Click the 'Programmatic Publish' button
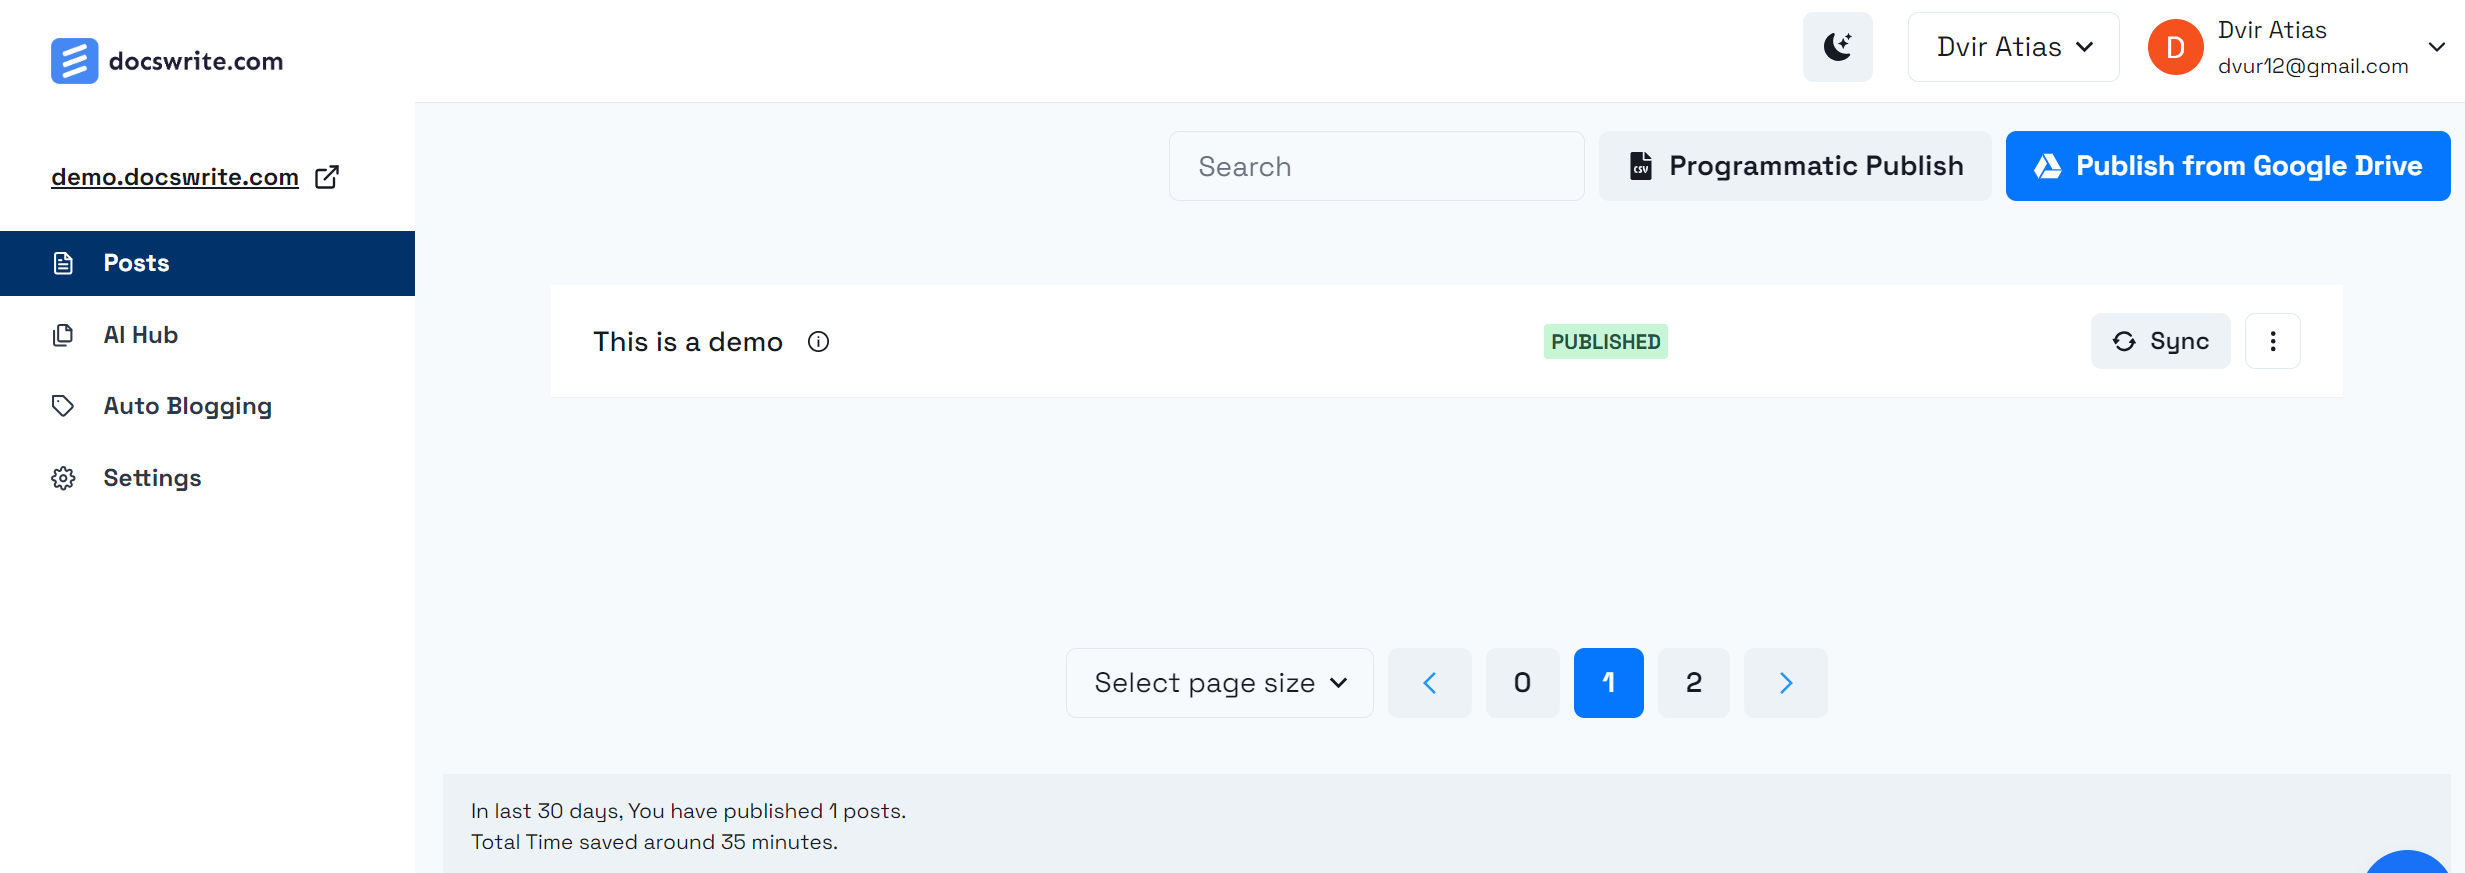The image size is (2465, 873). (x=1795, y=166)
